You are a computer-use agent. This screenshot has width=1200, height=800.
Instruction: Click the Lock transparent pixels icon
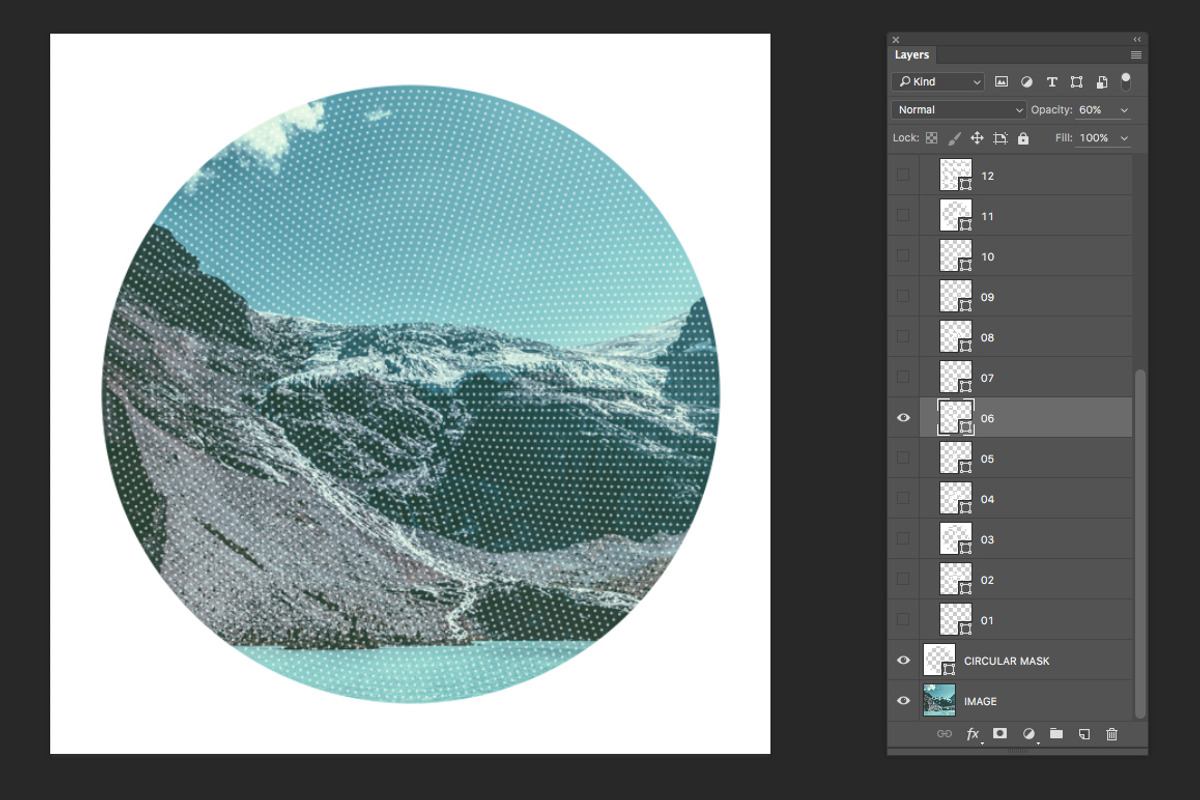930,137
